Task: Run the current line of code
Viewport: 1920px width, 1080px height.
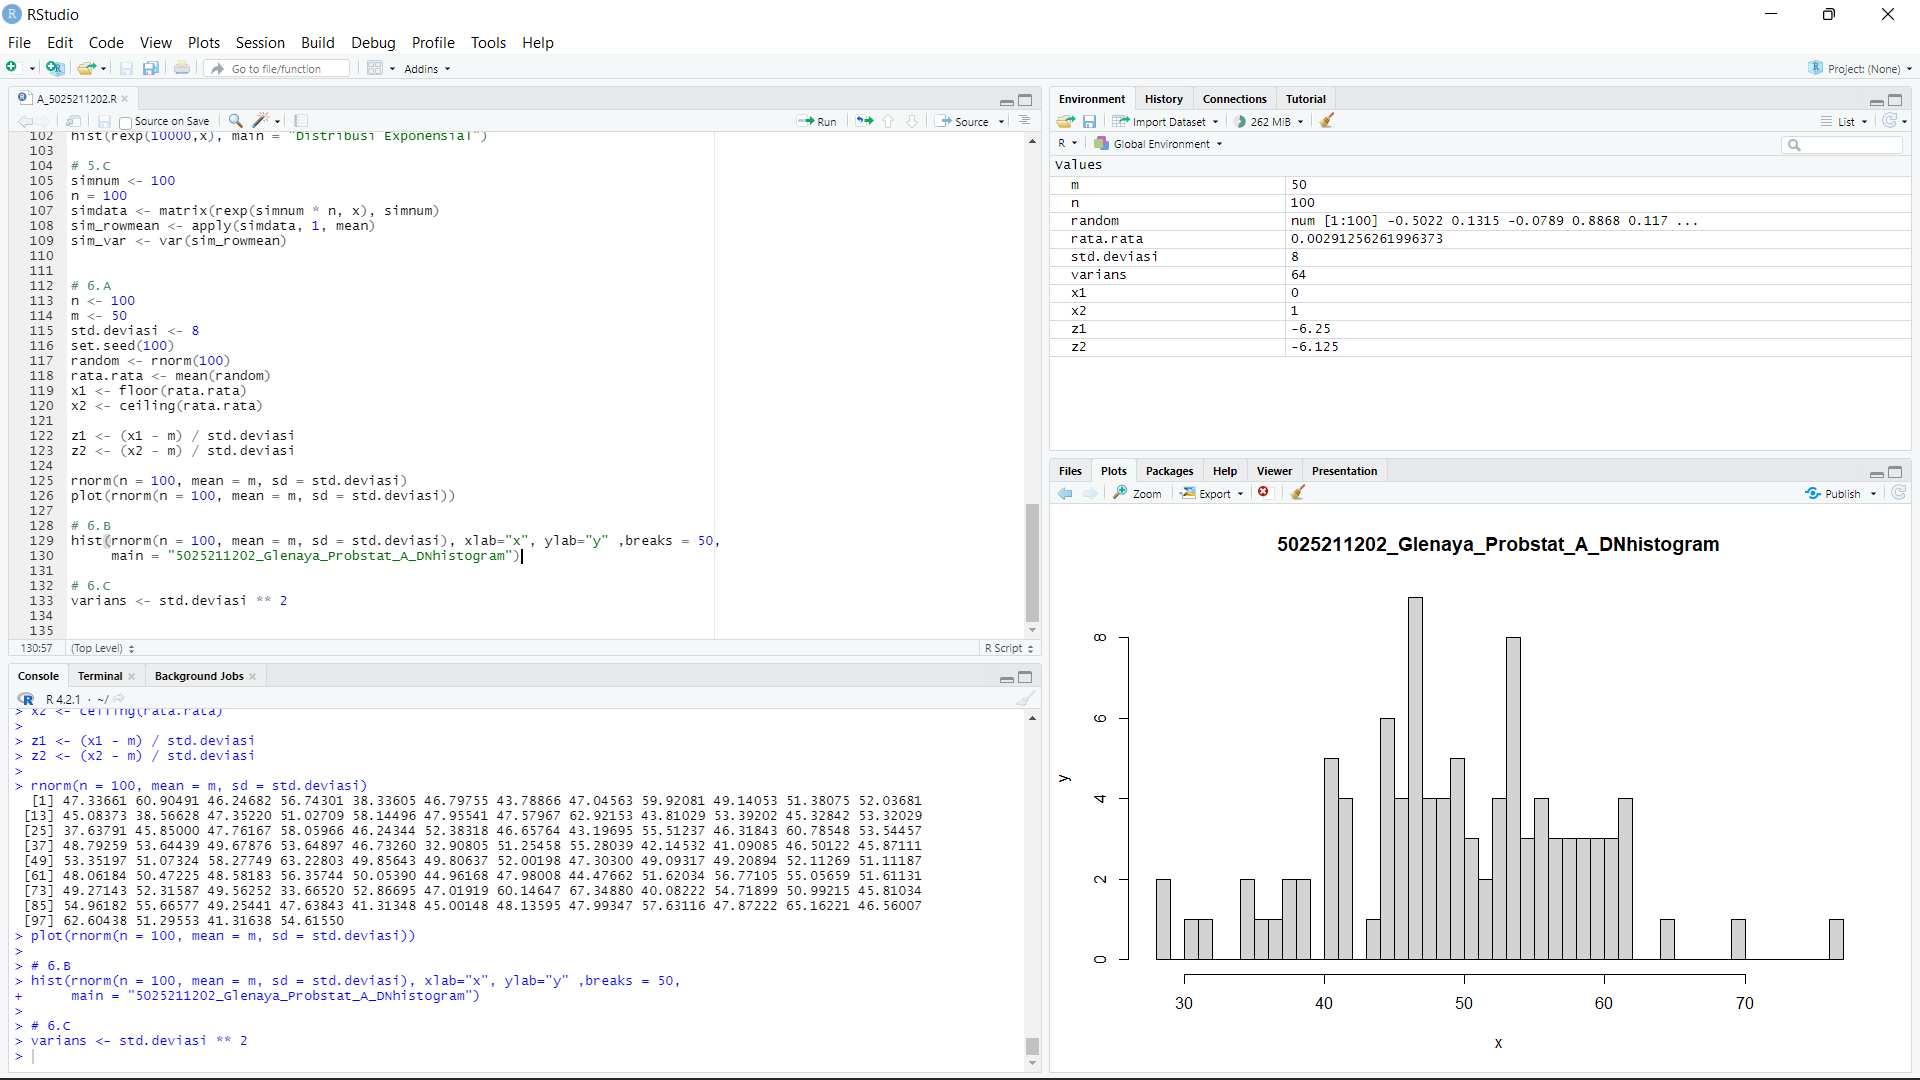Action: click(x=818, y=121)
